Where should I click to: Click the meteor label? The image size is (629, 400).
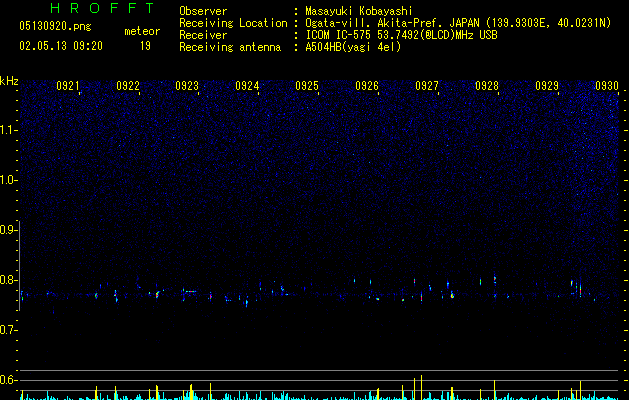click(142, 31)
